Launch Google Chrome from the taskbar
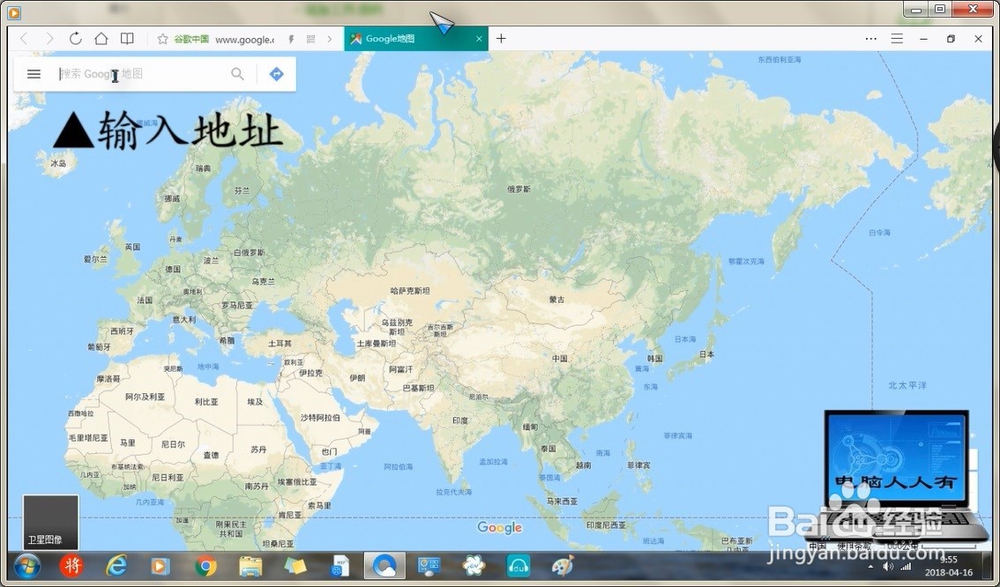Viewport: 1000px width, 587px height. coord(205,566)
